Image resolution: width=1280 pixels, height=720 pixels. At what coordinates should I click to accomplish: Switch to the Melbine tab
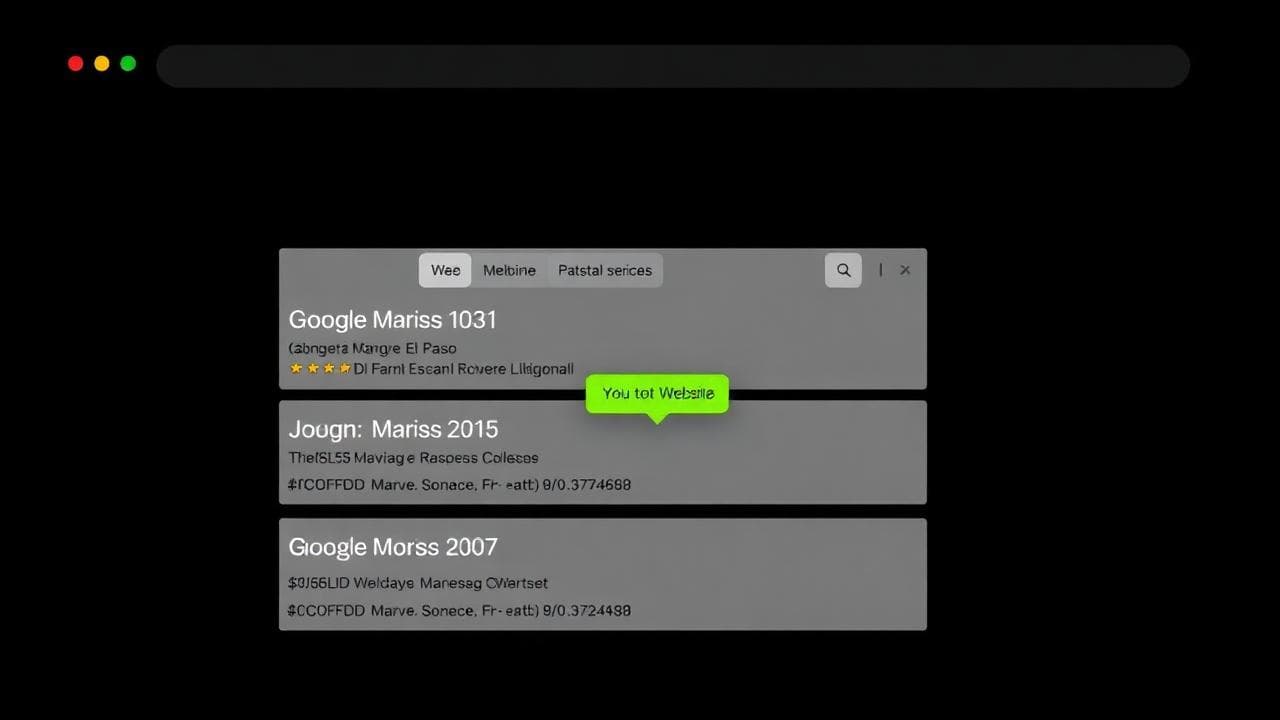click(x=509, y=270)
